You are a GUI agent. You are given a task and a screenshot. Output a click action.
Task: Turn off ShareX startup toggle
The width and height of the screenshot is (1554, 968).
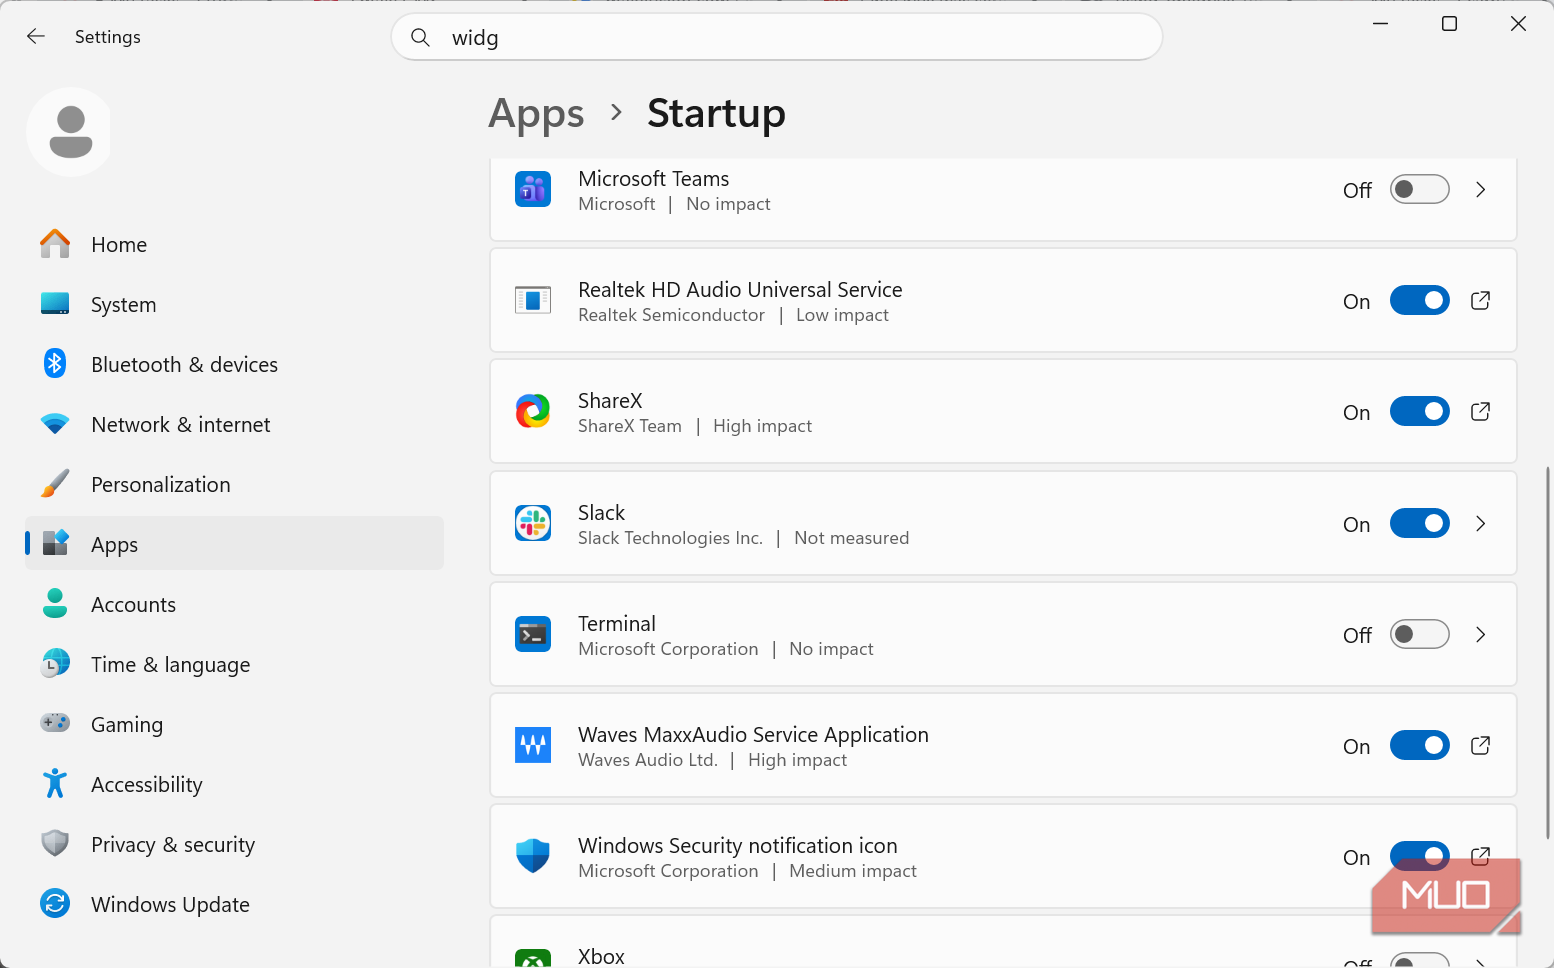click(x=1420, y=411)
